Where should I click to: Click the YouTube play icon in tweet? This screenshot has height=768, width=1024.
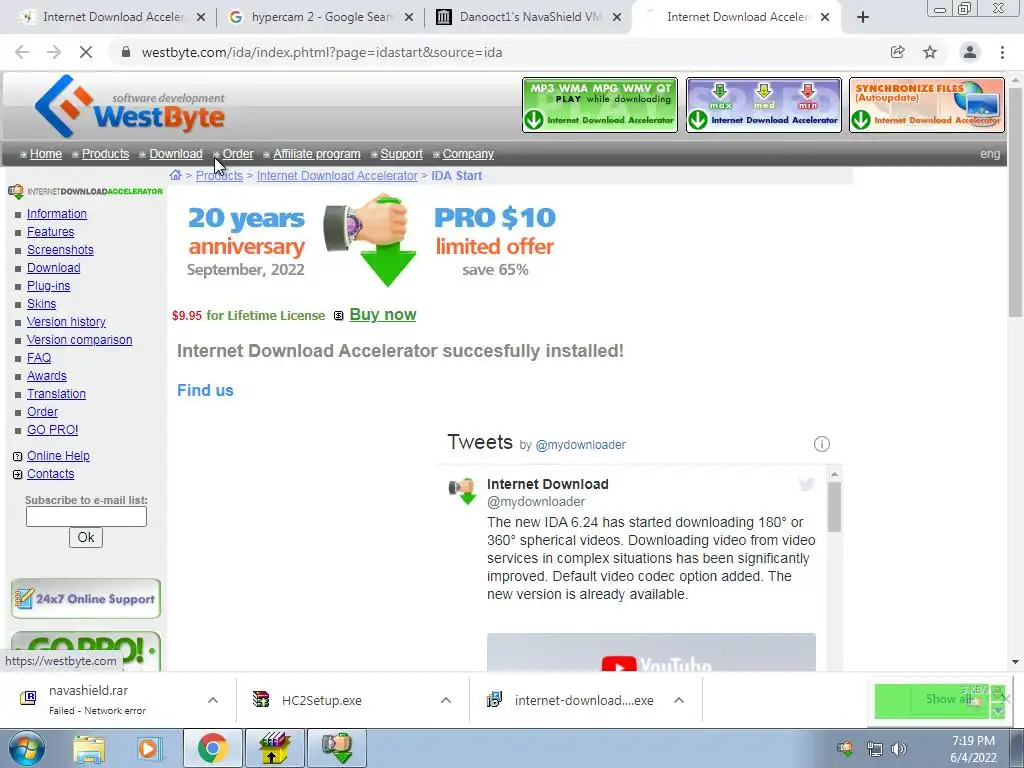pyautogui.click(x=618, y=664)
